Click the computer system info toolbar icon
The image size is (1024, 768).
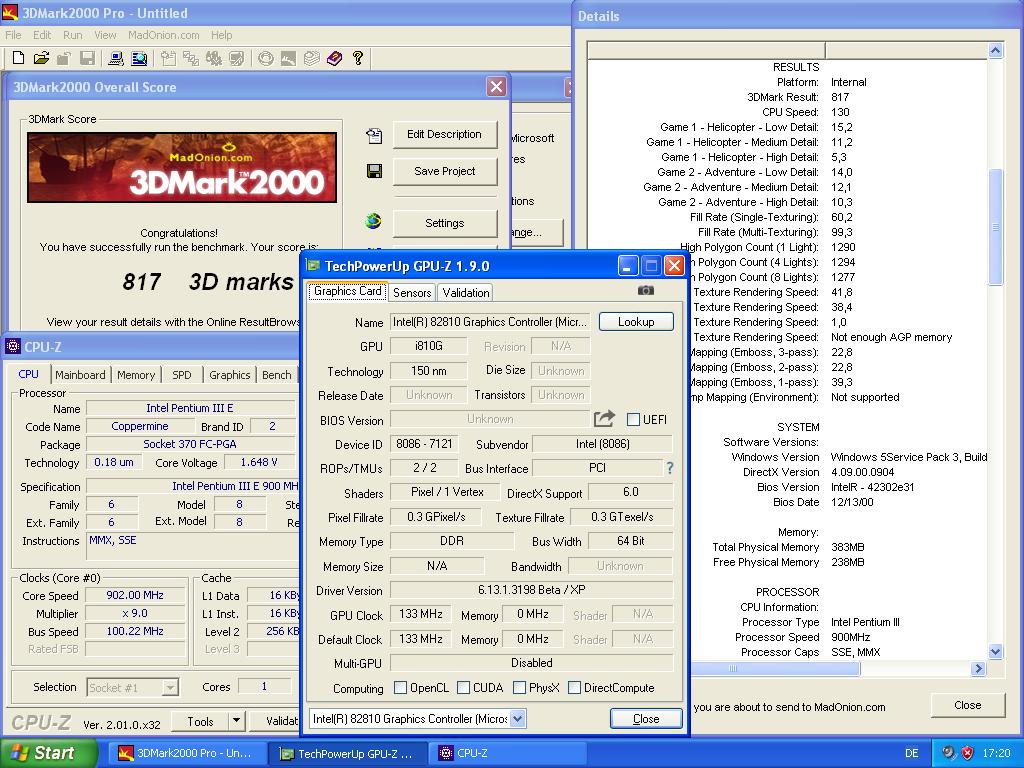point(116,58)
